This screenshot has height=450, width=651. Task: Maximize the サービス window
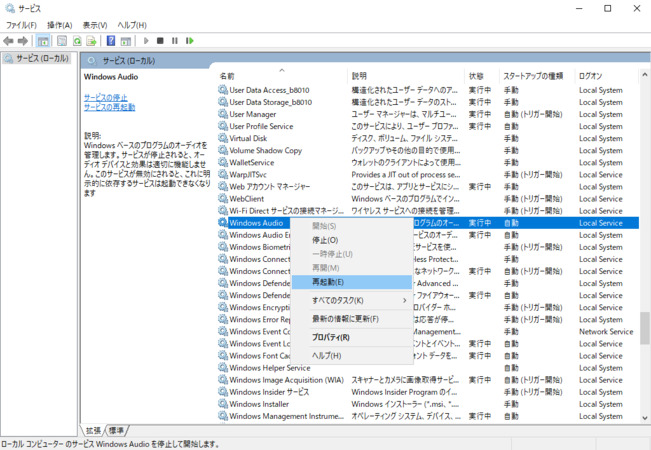tap(607, 8)
